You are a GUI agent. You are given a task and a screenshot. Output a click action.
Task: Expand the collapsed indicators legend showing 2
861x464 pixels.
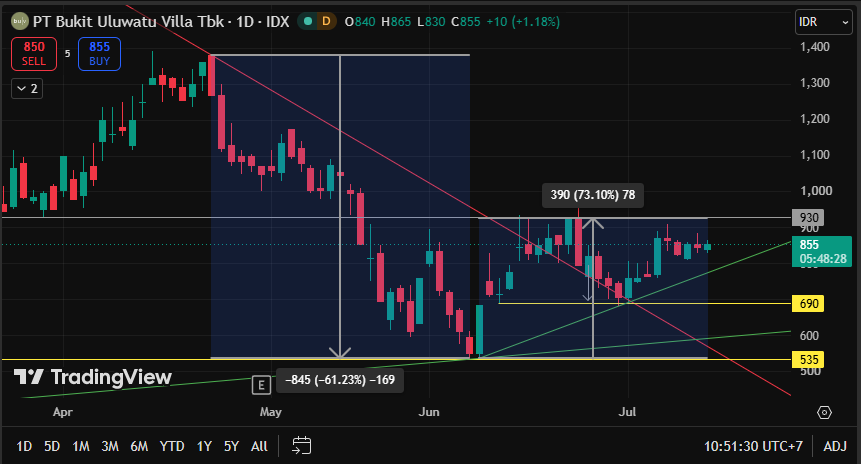tap(27, 88)
